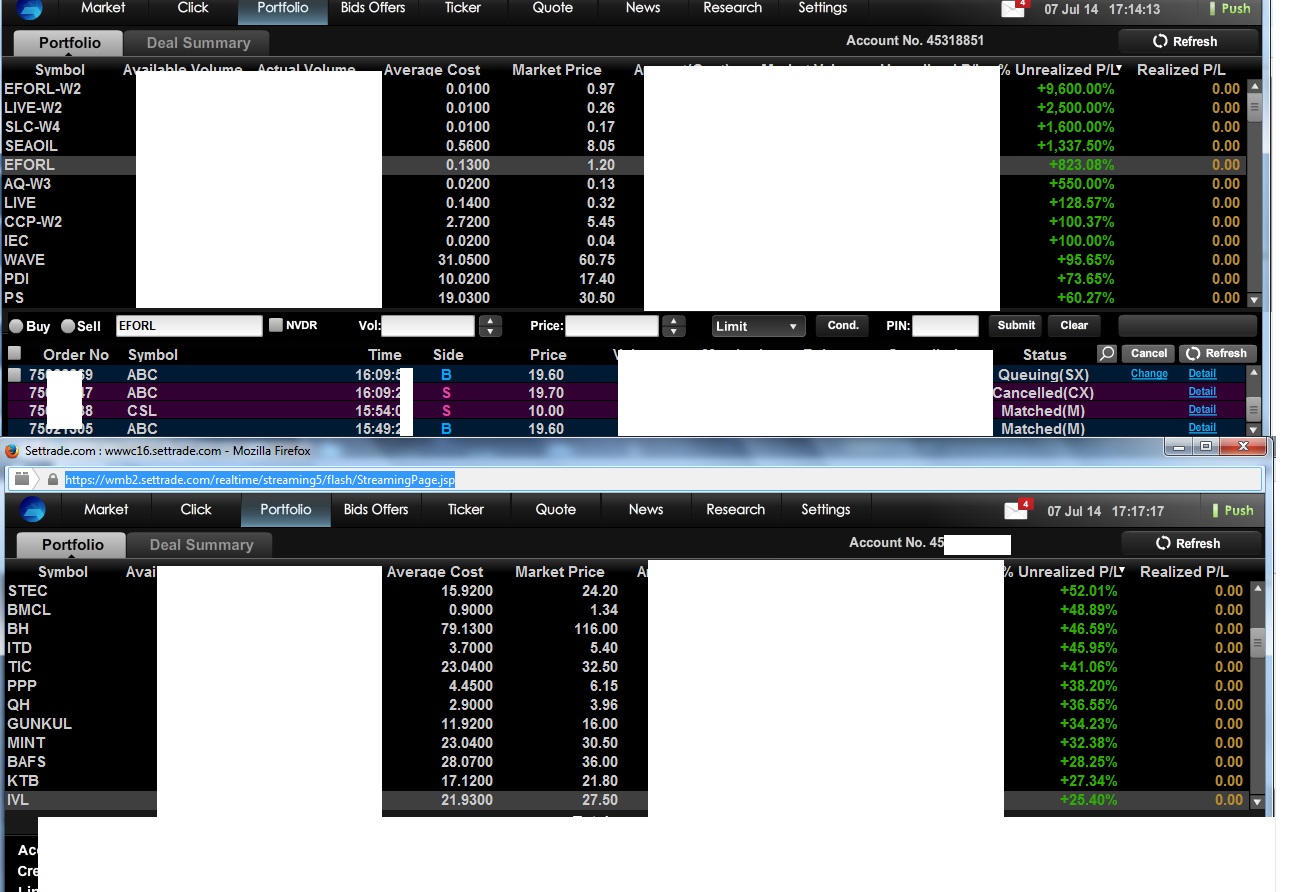Select the Portfolio sub-tab in upper window
1308x892 pixels.
pos(69,43)
